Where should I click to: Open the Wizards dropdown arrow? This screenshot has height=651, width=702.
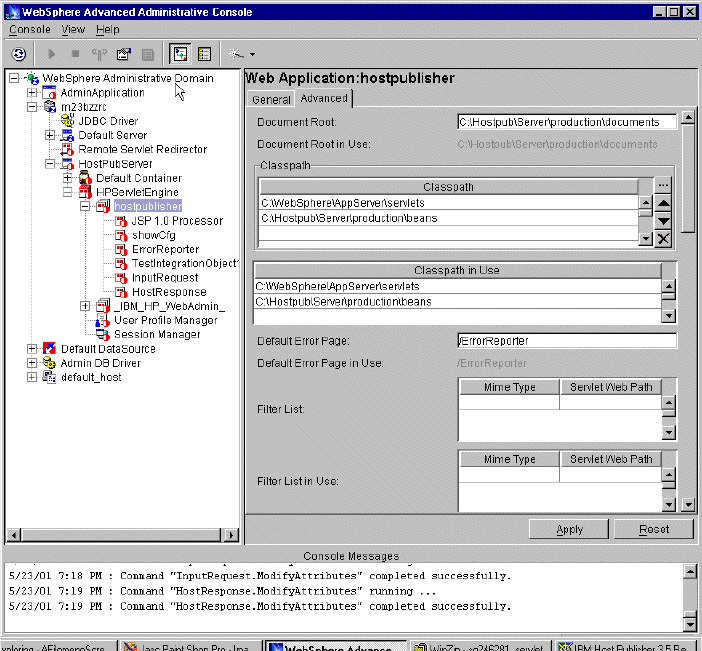[253, 55]
